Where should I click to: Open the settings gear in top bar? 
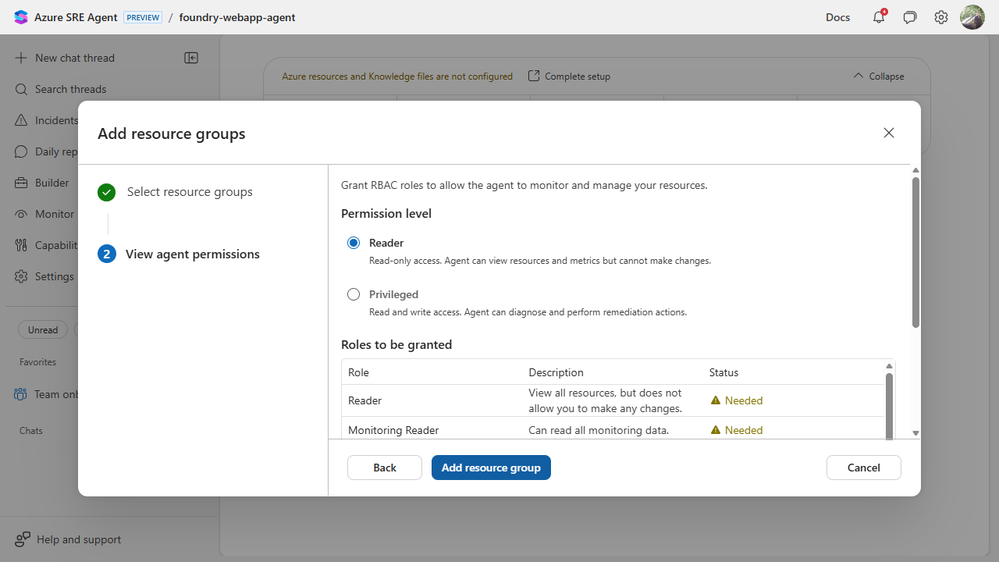pos(941,17)
